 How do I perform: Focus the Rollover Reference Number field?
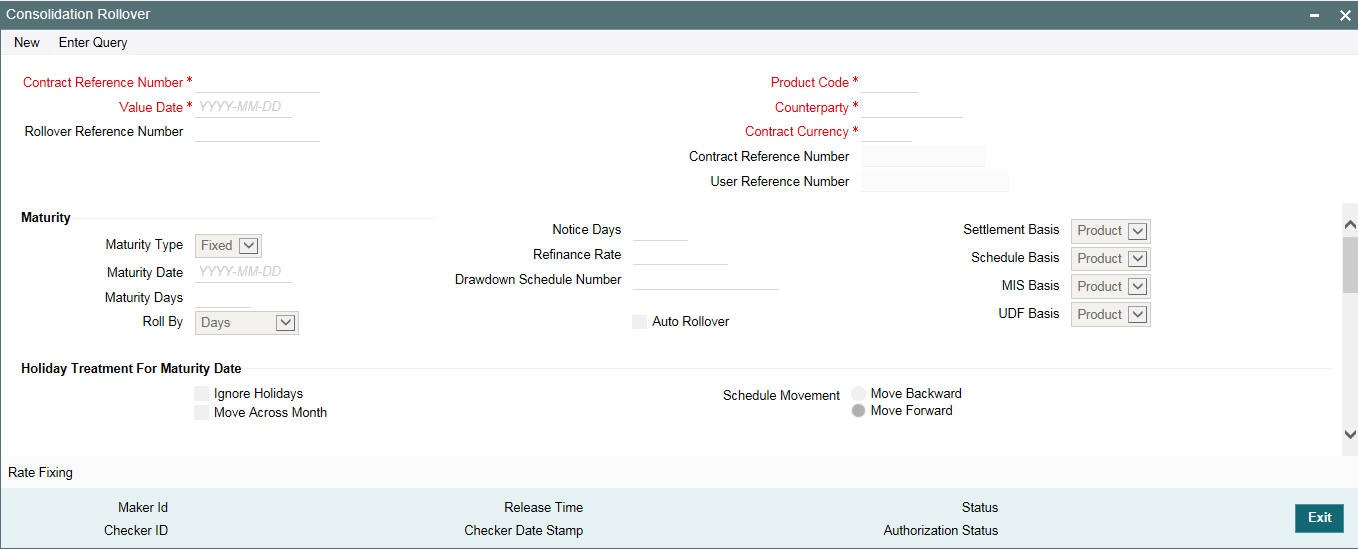click(x=257, y=131)
